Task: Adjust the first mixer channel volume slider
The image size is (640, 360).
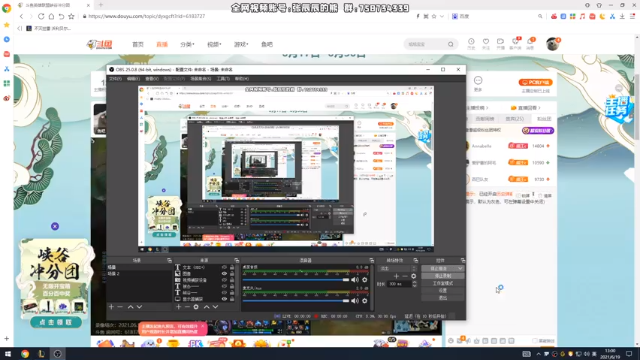Action: pos(296,280)
